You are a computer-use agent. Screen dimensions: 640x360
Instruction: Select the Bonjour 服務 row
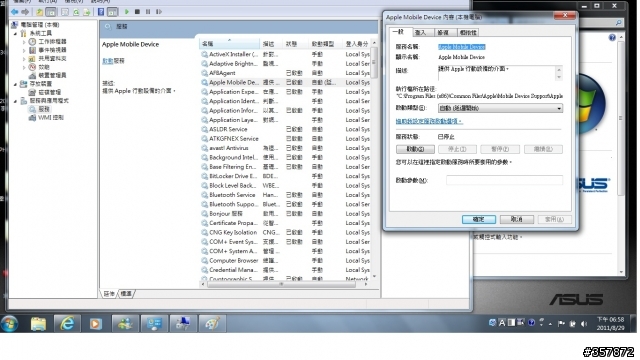(x=285, y=213)
